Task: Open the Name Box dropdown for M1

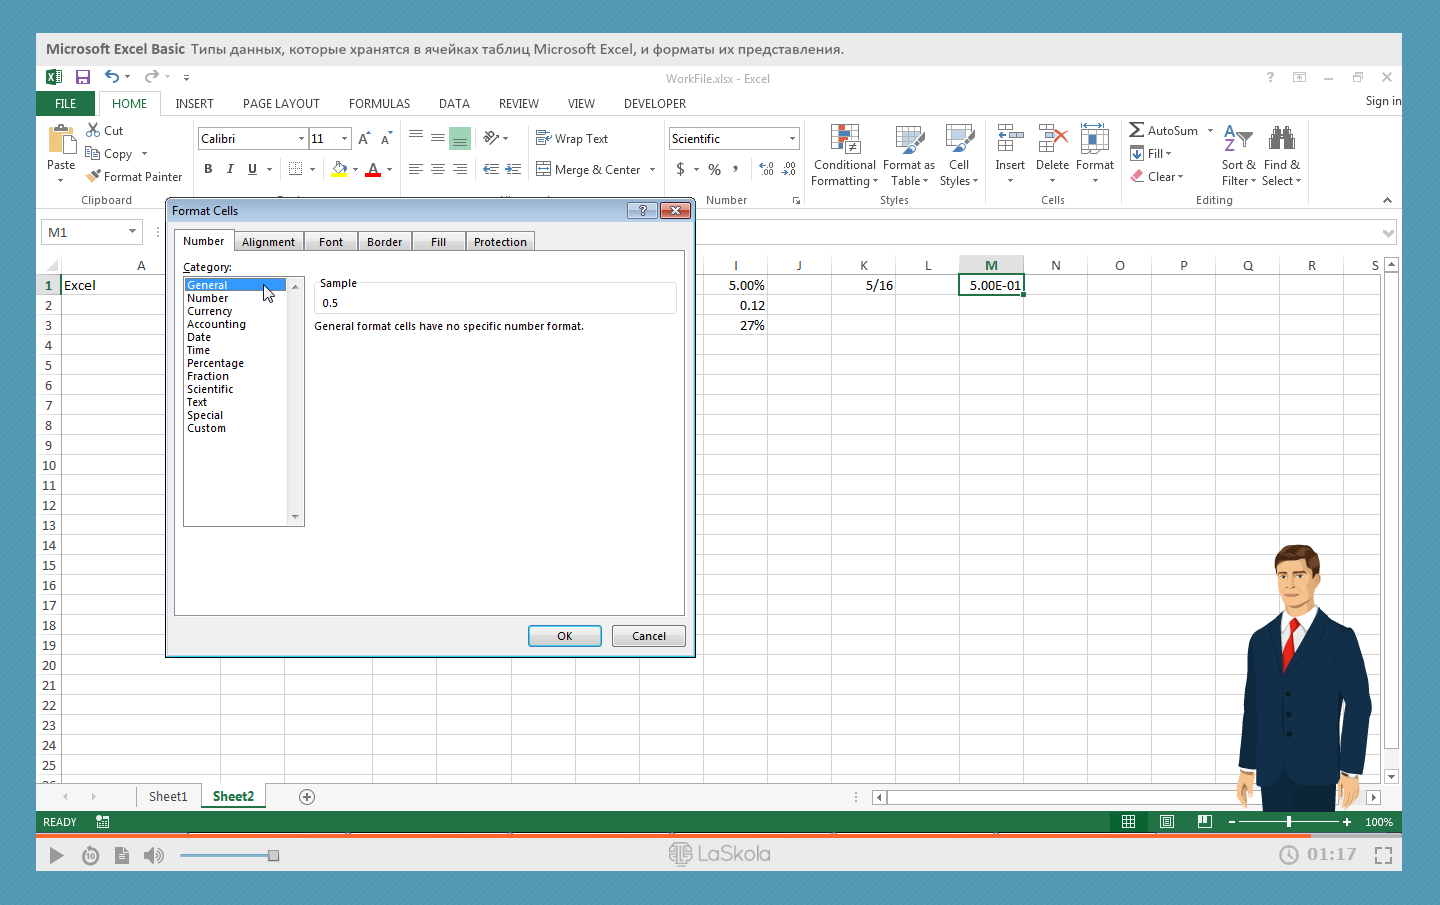Action: (x=132, y=232)
